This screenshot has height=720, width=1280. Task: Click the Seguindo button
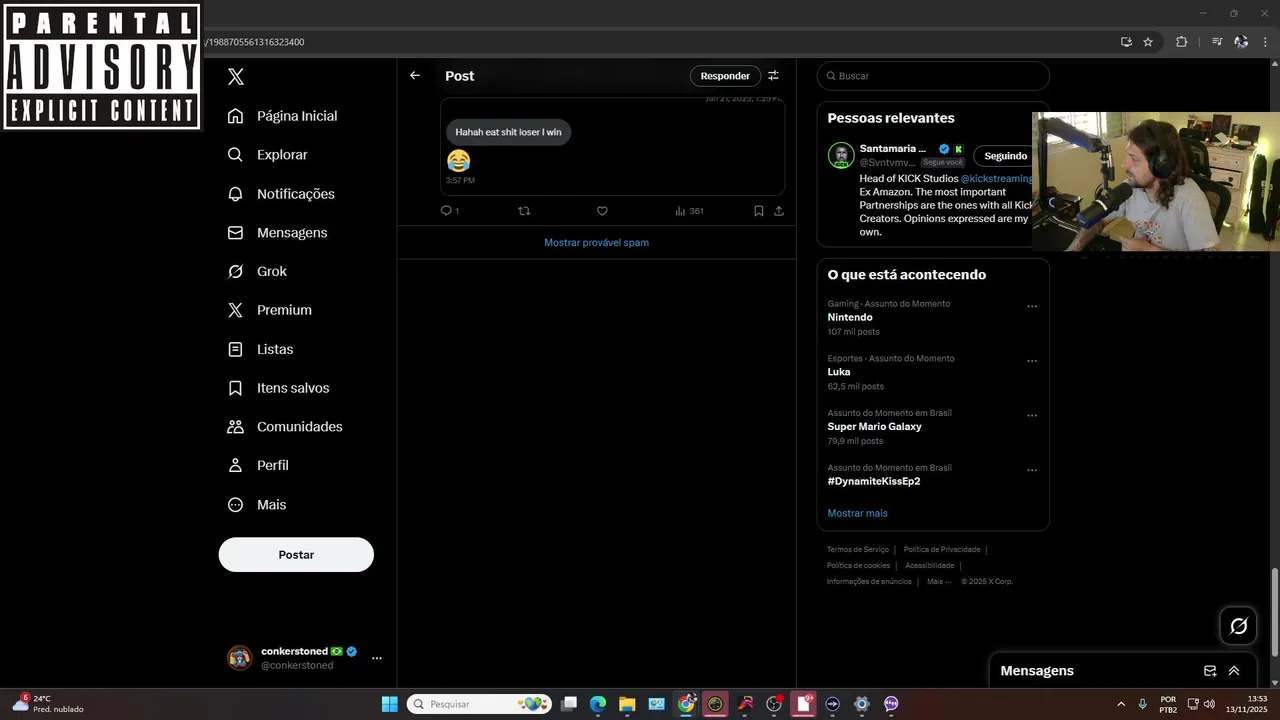[x=1005, y=156]
